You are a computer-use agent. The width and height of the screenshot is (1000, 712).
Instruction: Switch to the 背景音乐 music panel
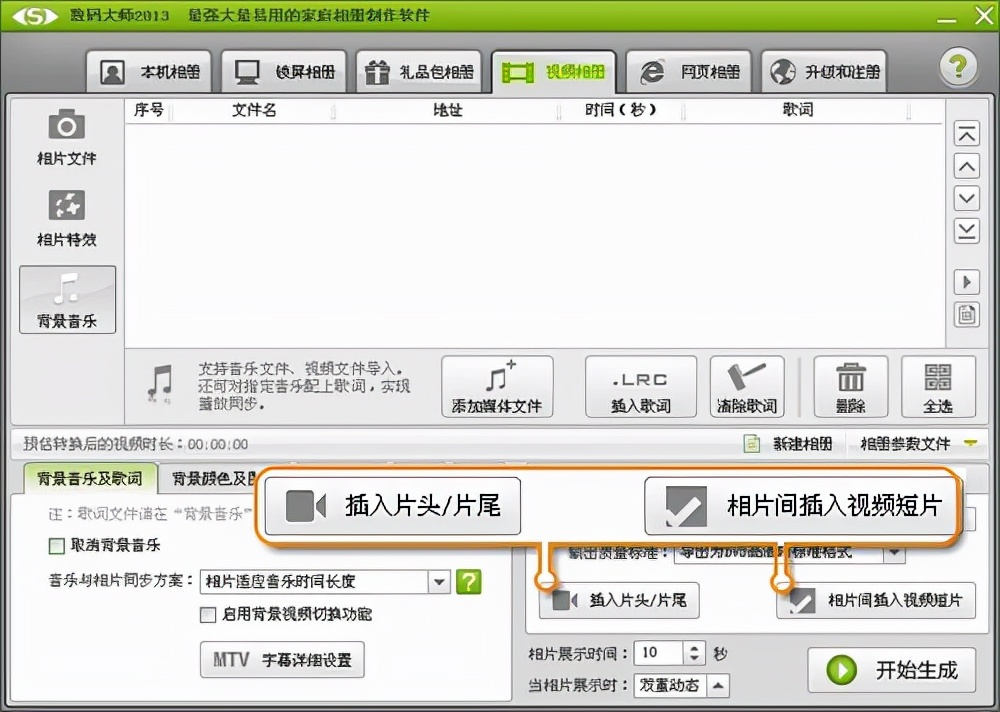tap(66, 299)
